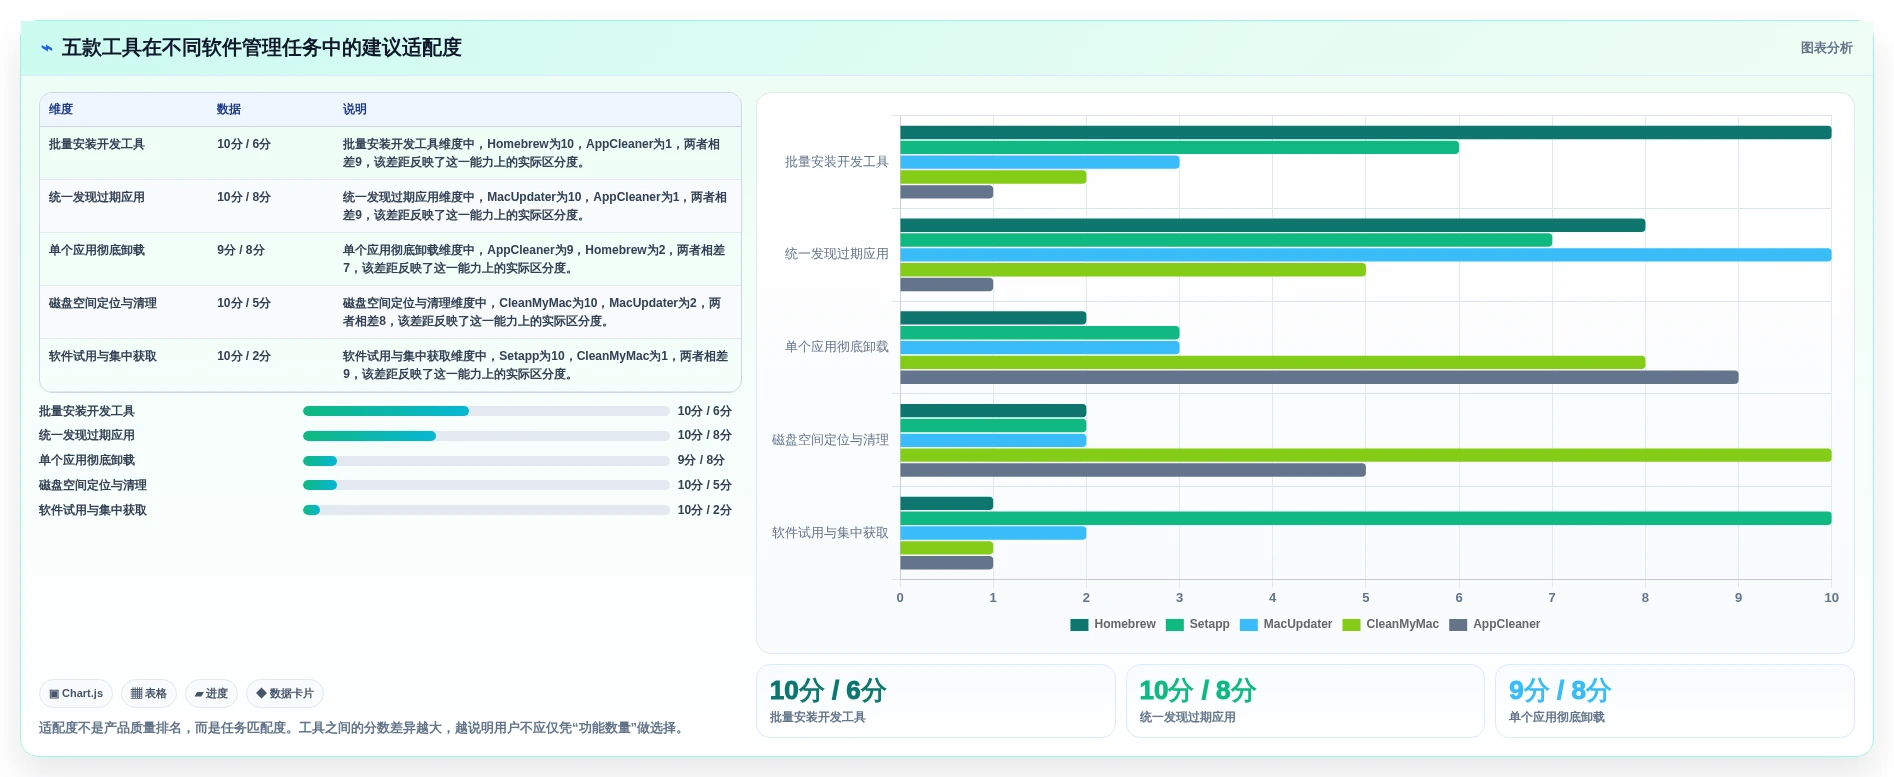Click the 维度 column header
Viewport: 1894px width, 777px height.
click(61, 109)
